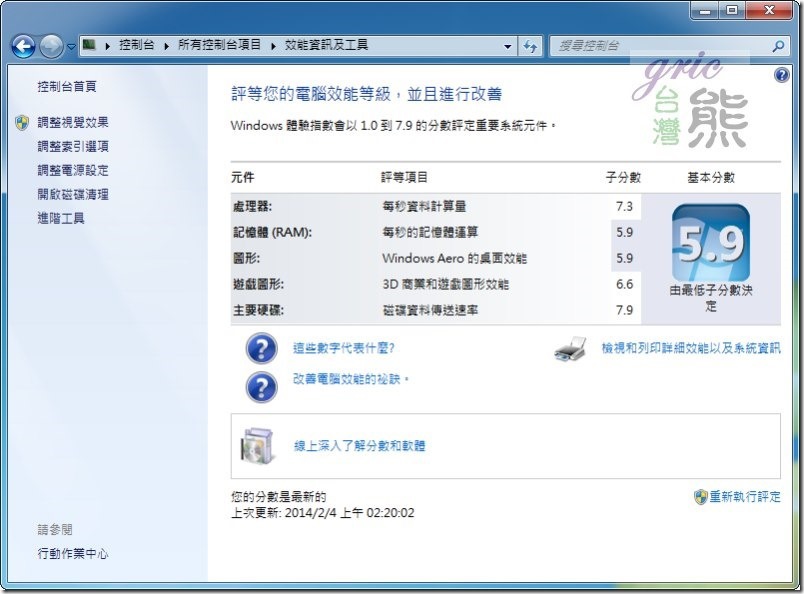
Task: Open the address bar history dropdown
Action: tap(508, 46)
